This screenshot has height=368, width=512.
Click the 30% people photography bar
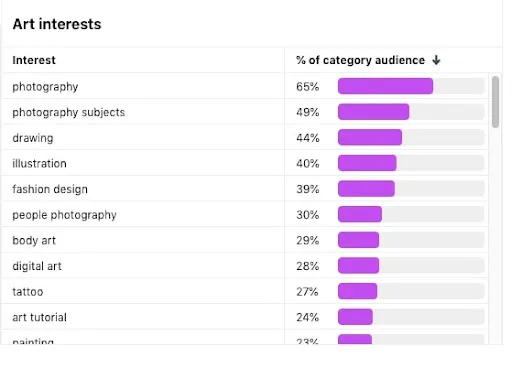(x=360, y=215)
